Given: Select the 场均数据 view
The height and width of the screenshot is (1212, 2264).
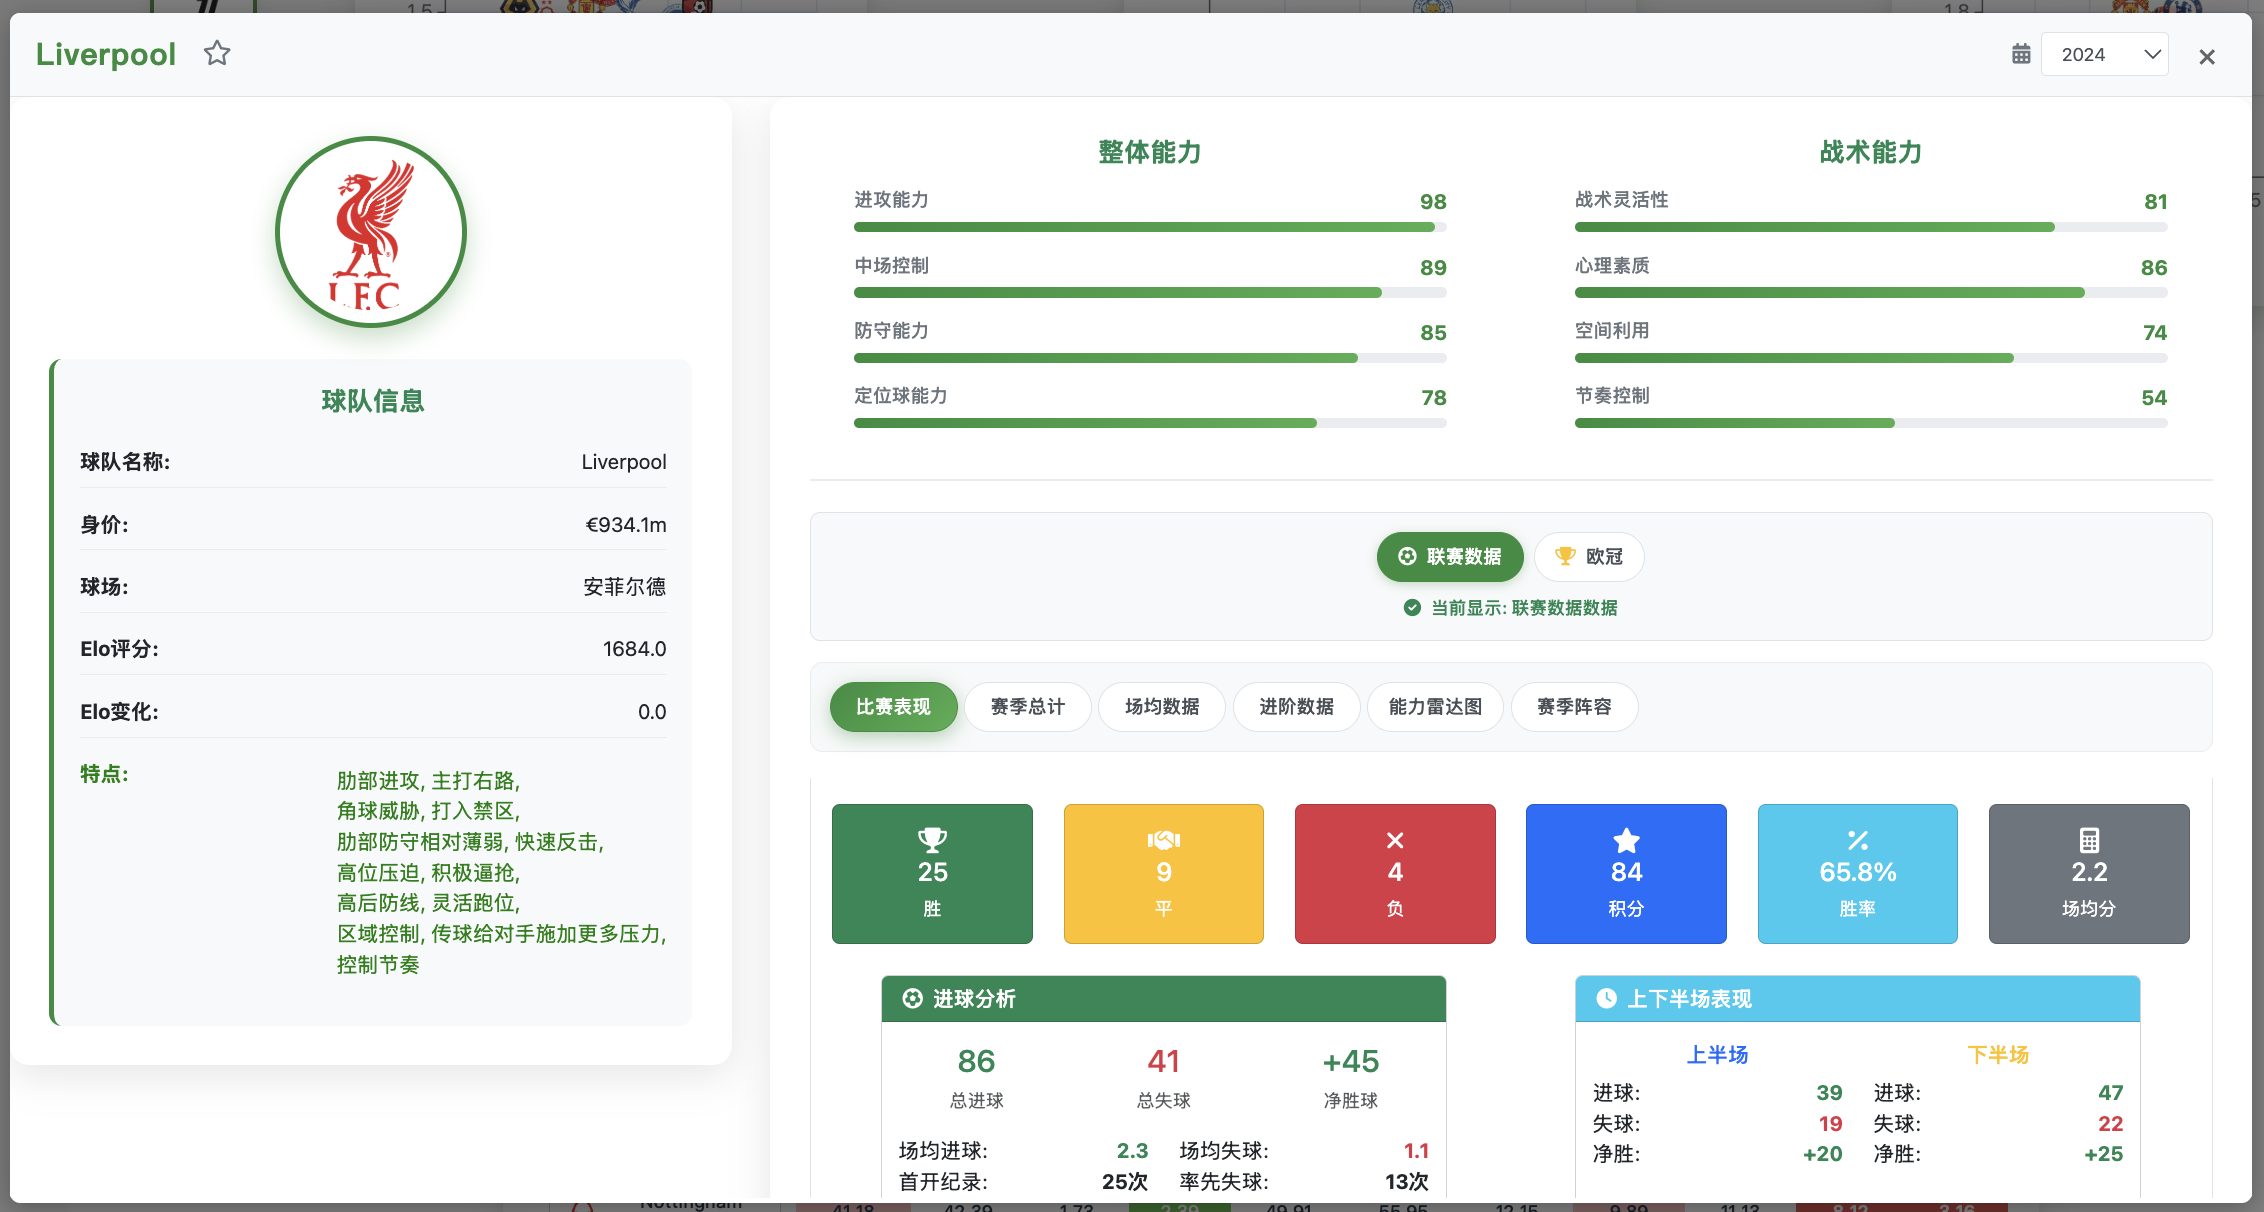Looking at the screenshot, I should 1161,707.
